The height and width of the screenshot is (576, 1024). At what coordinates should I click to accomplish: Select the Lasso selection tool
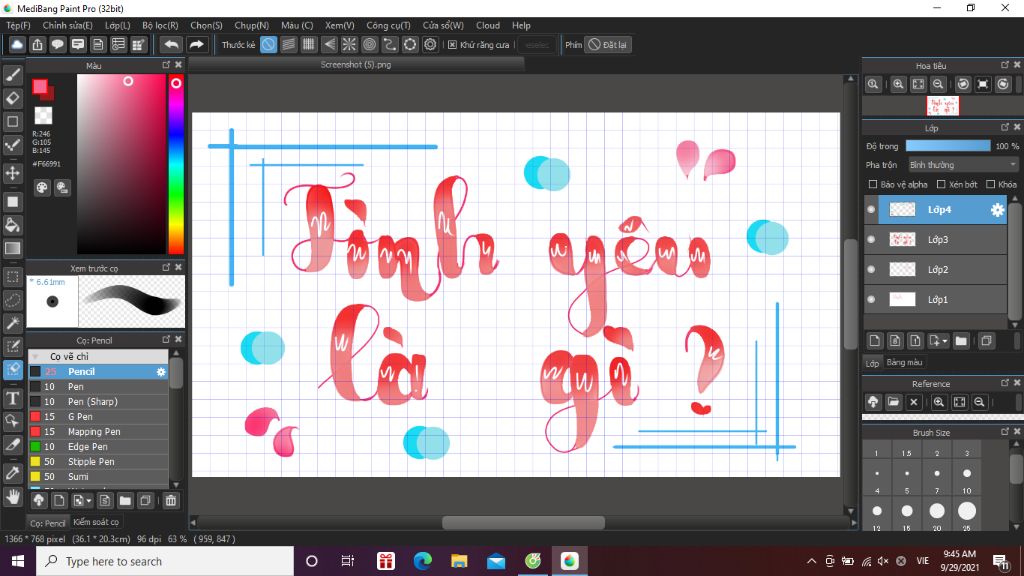click(x=12, y=300)
